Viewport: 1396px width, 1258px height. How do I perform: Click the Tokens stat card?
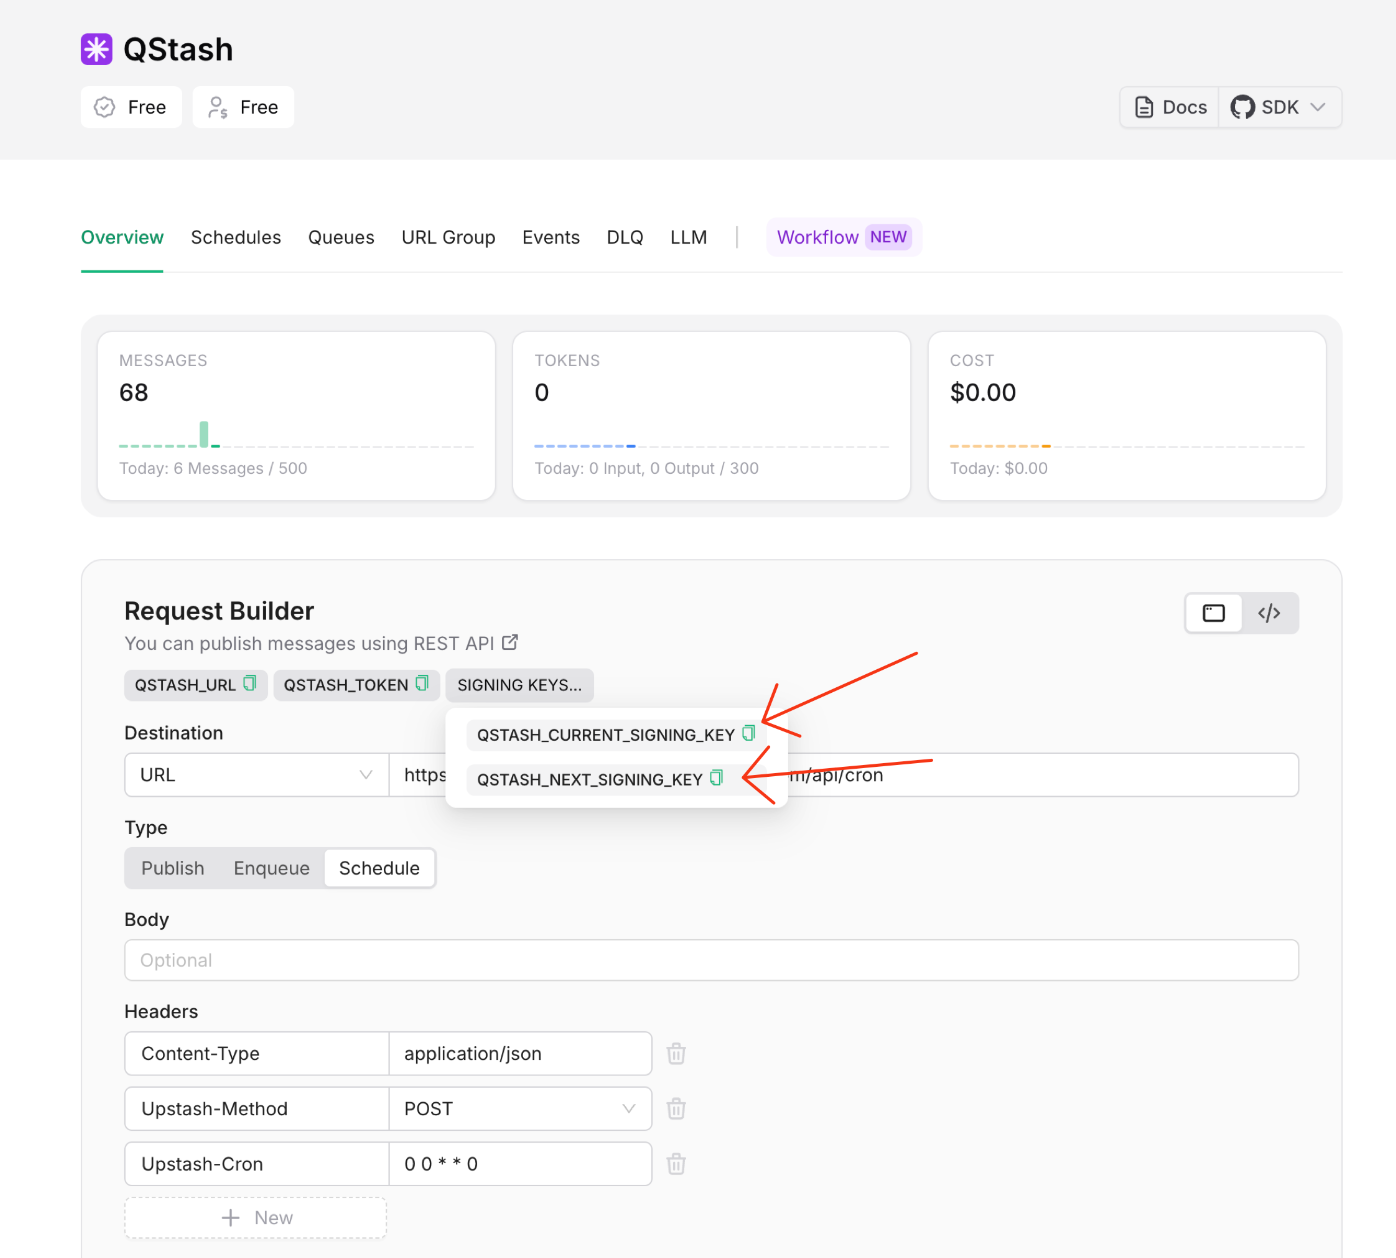[x=711, y=416]
